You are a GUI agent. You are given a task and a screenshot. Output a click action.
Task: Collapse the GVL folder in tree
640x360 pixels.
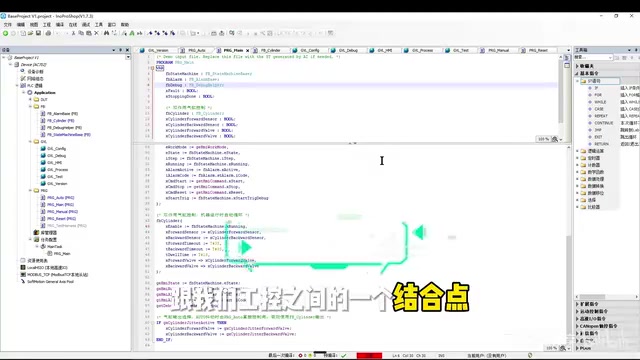pos(30,142)
